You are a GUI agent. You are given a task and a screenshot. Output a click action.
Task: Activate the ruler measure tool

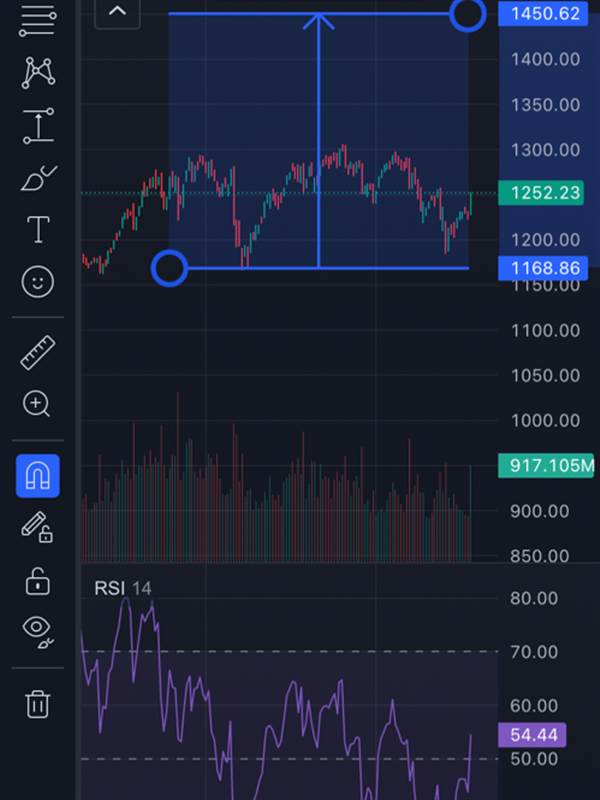coord(38,353)
